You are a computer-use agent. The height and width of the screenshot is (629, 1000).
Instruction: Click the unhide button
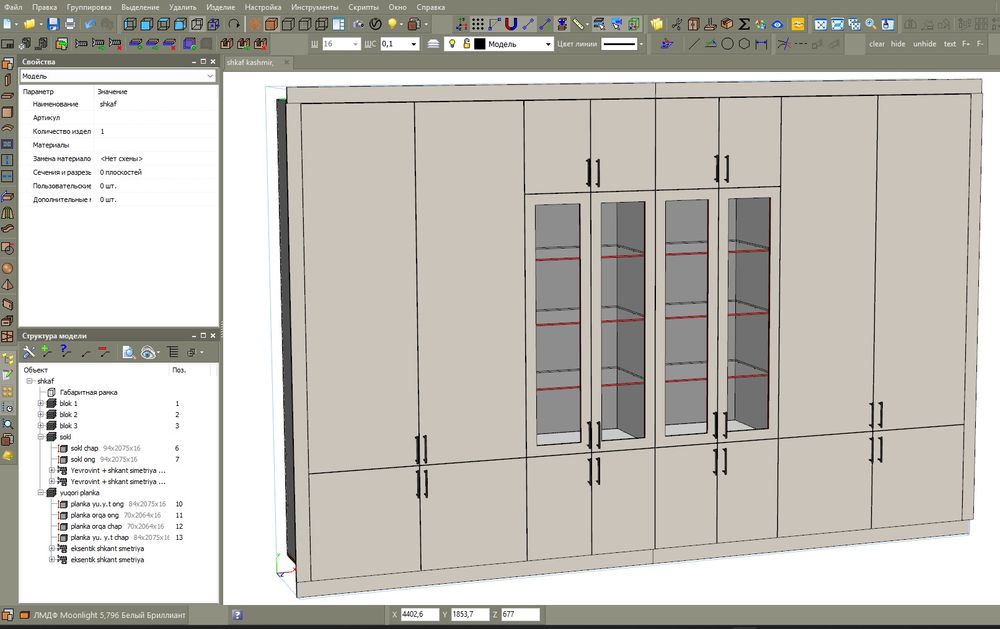[925, 44]
